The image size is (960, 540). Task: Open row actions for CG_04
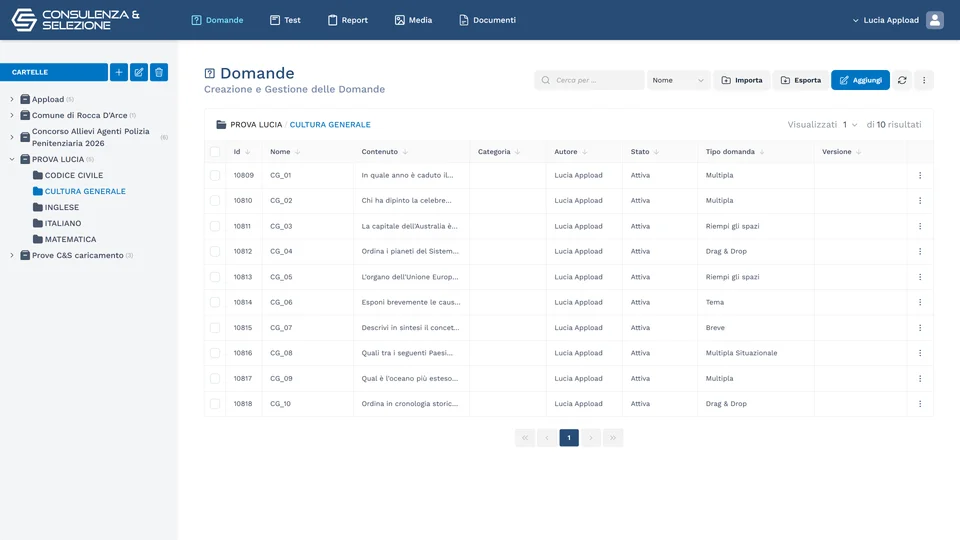tap(920, 251)
